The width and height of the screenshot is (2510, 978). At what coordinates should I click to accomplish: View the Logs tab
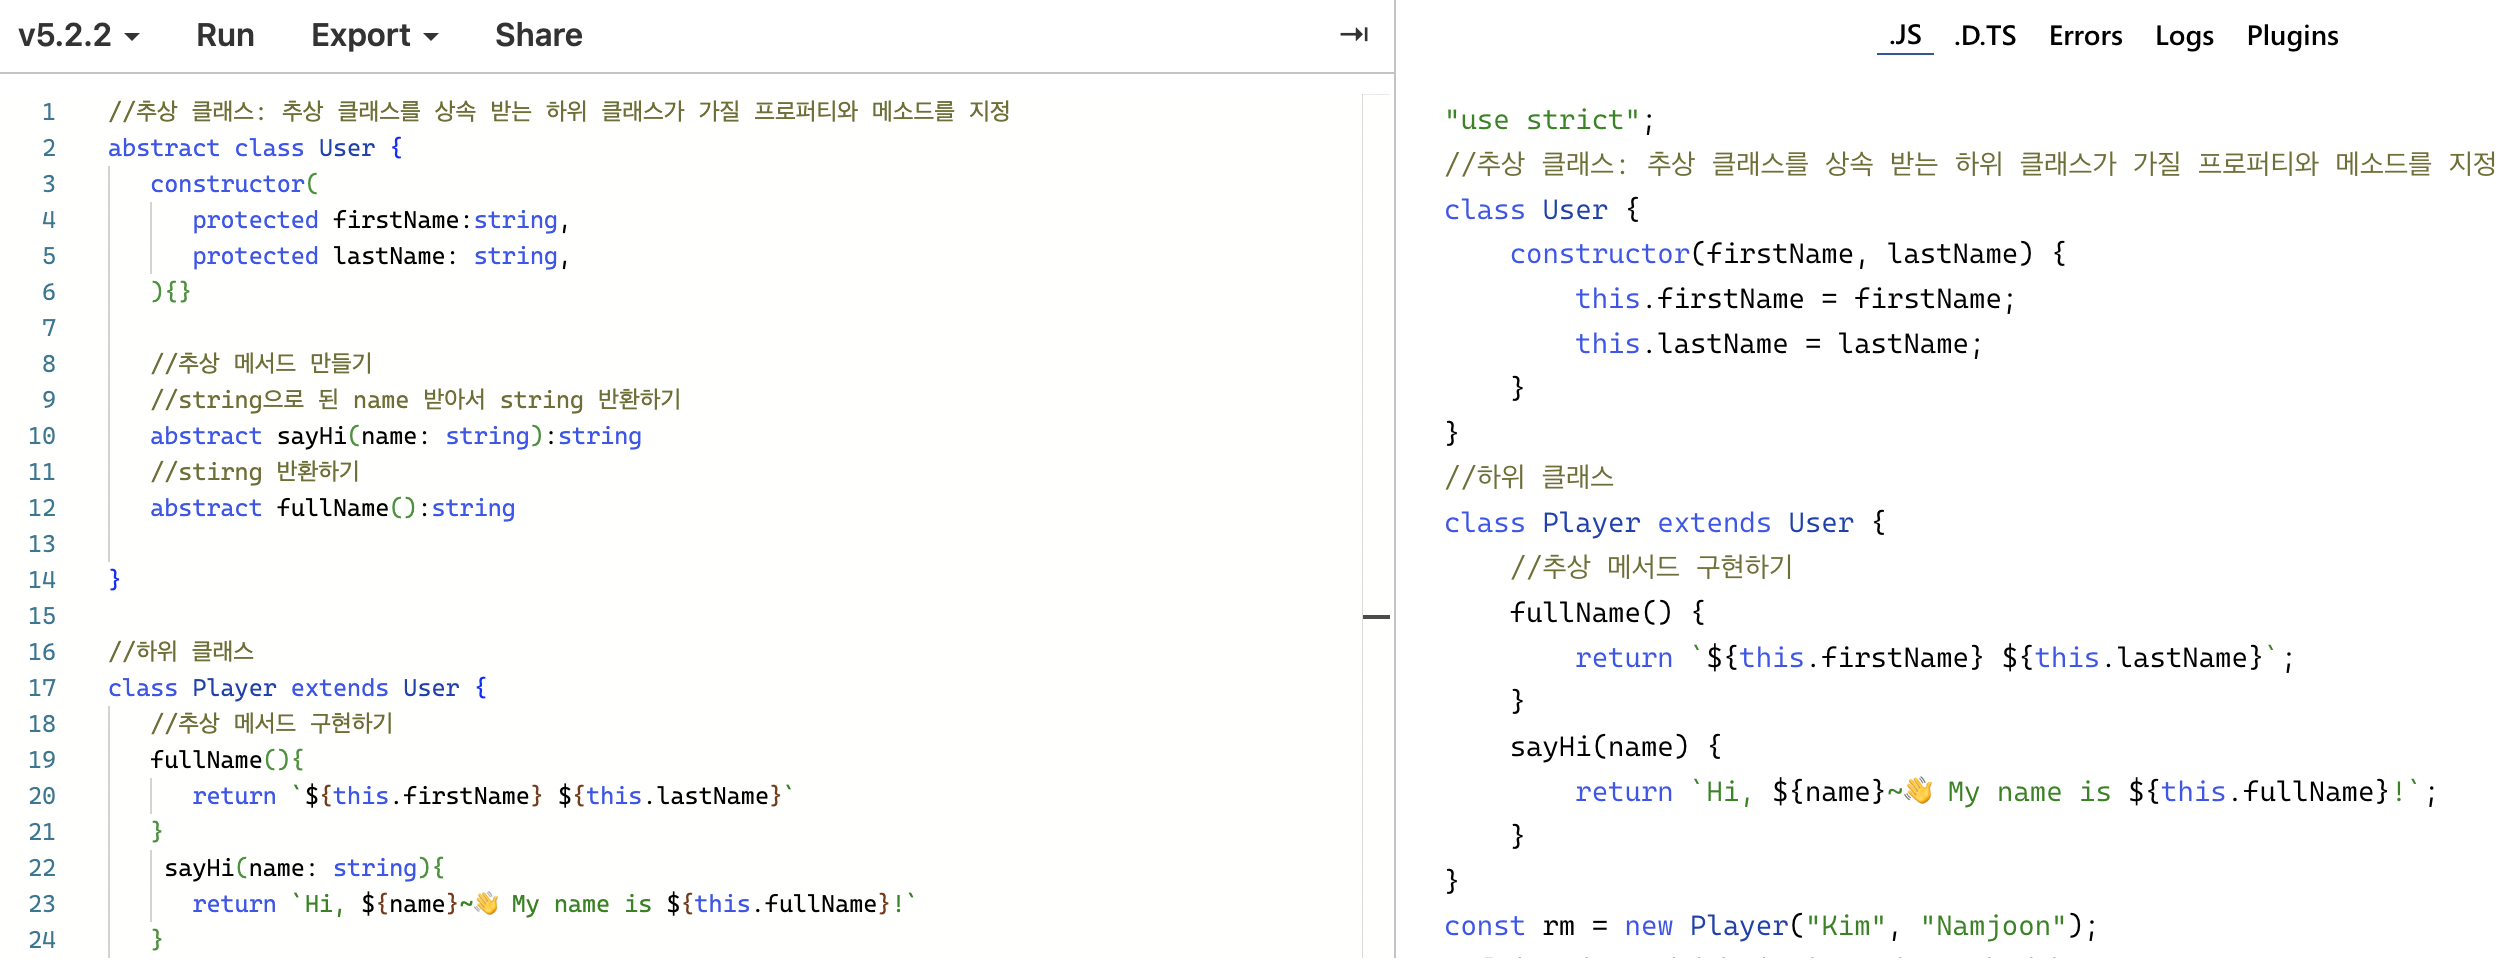click(x=2184, y=34)
